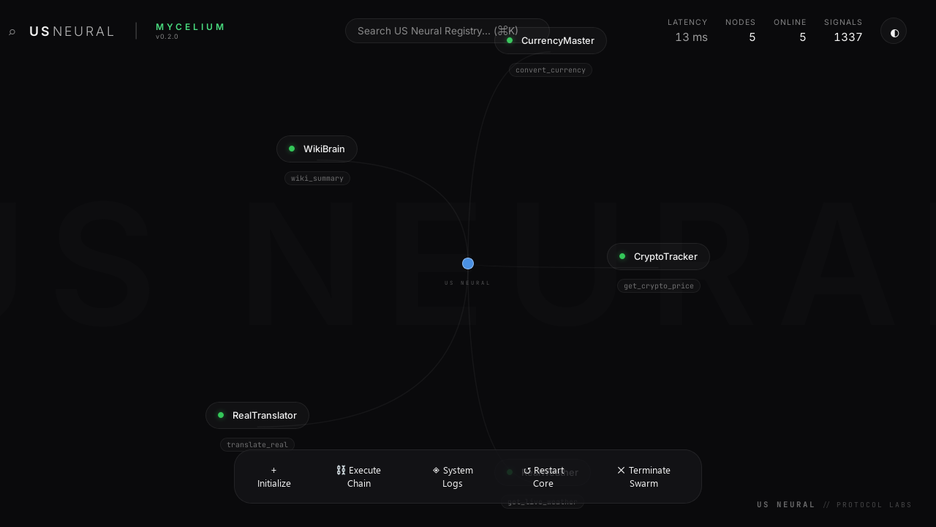Click the get_crypto_price tool tag
The width and height of the screenshot is (936, 527).
point(658,286)
